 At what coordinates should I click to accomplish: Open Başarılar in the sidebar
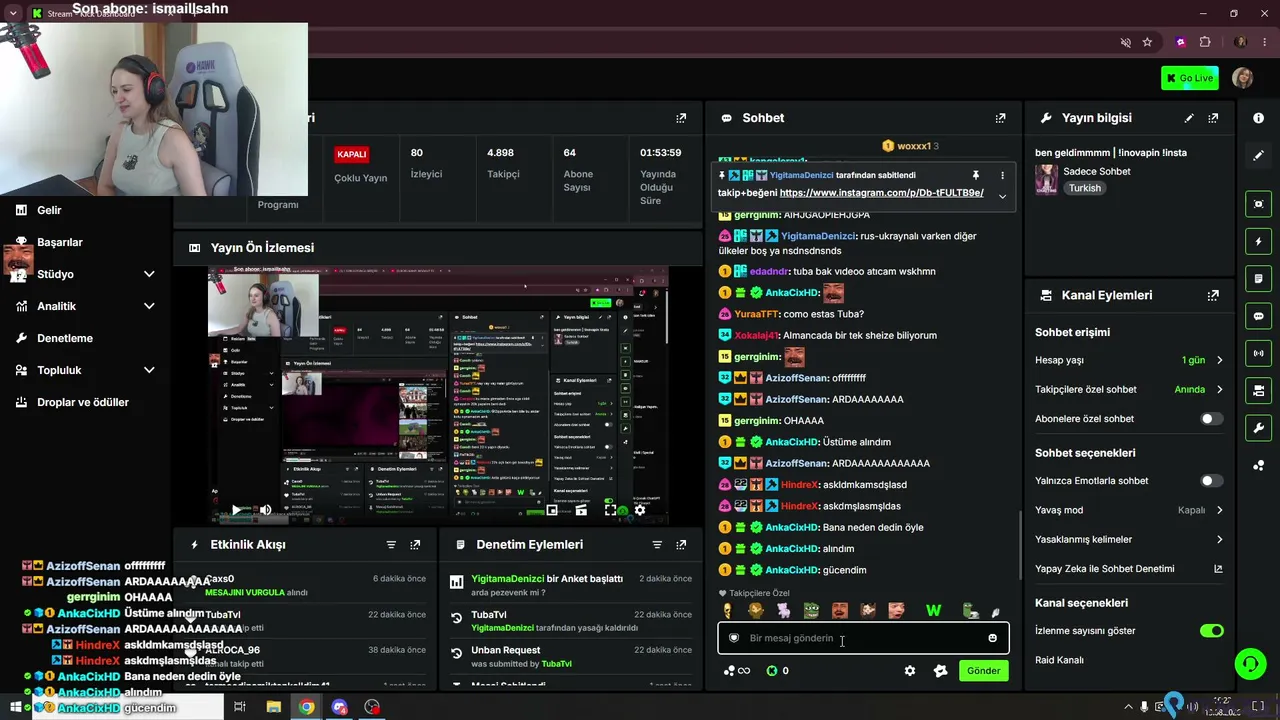[60, 242]
